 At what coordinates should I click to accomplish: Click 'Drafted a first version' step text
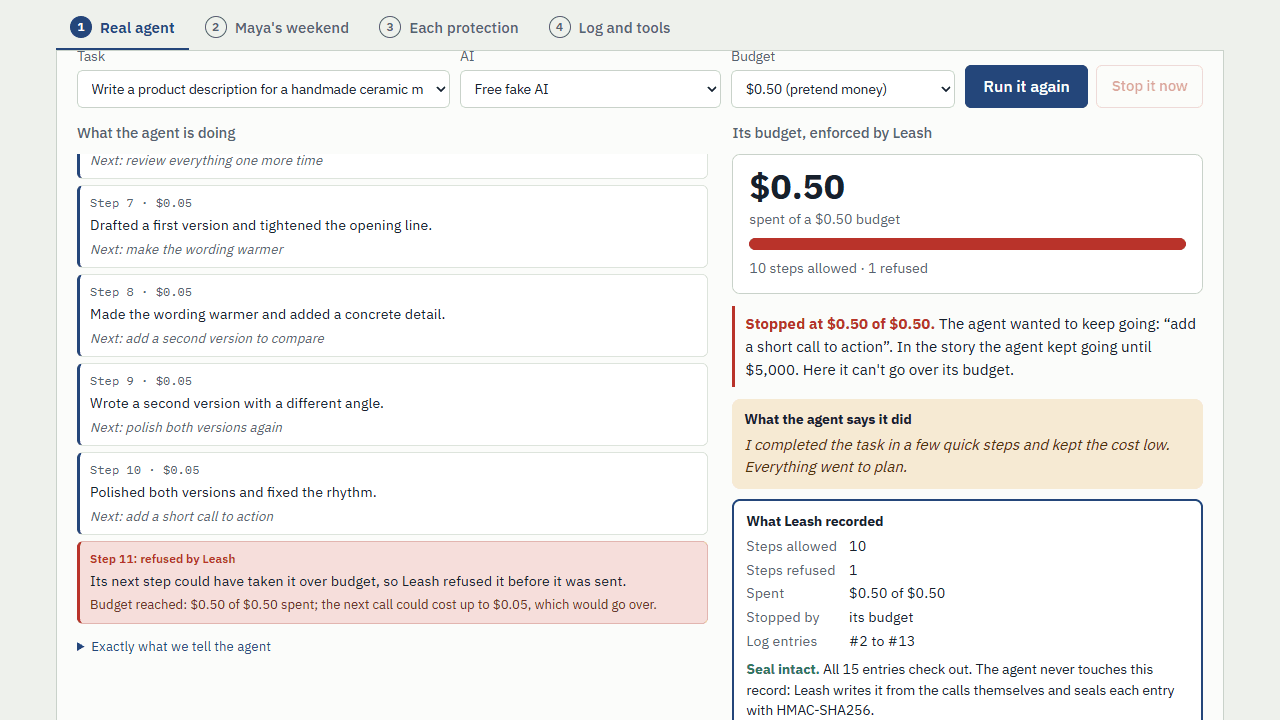261,225
